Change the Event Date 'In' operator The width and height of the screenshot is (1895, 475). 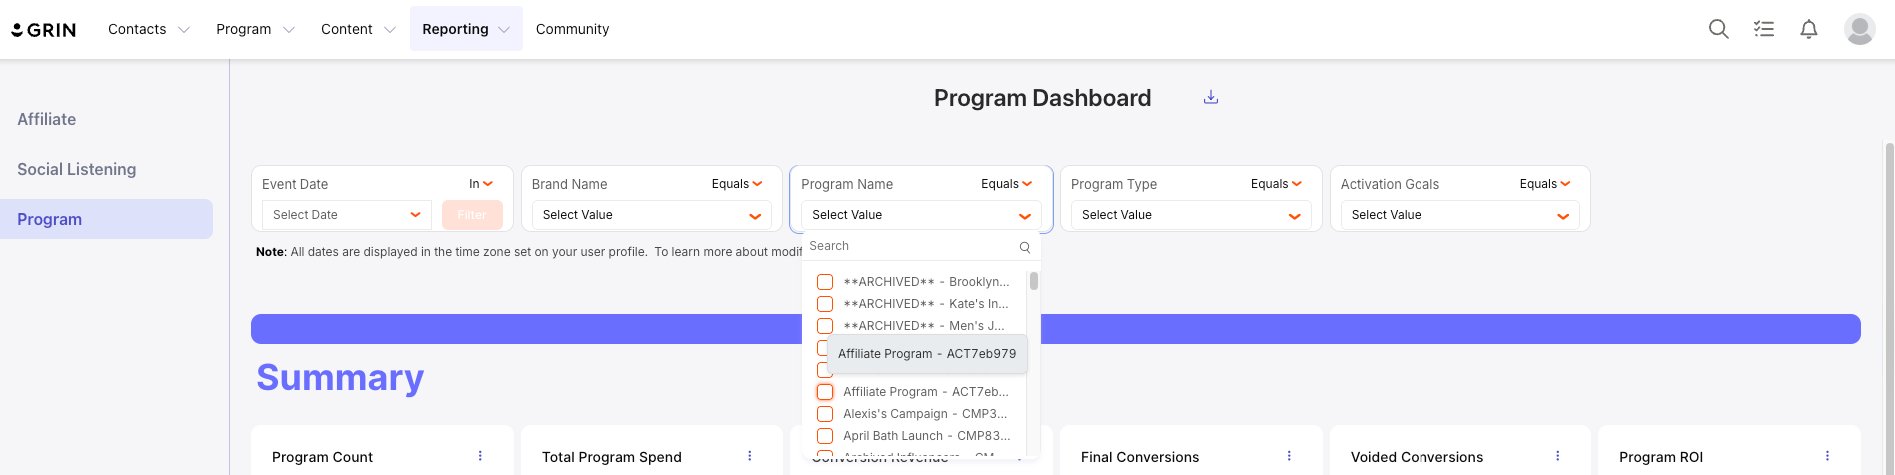point(481,184)
